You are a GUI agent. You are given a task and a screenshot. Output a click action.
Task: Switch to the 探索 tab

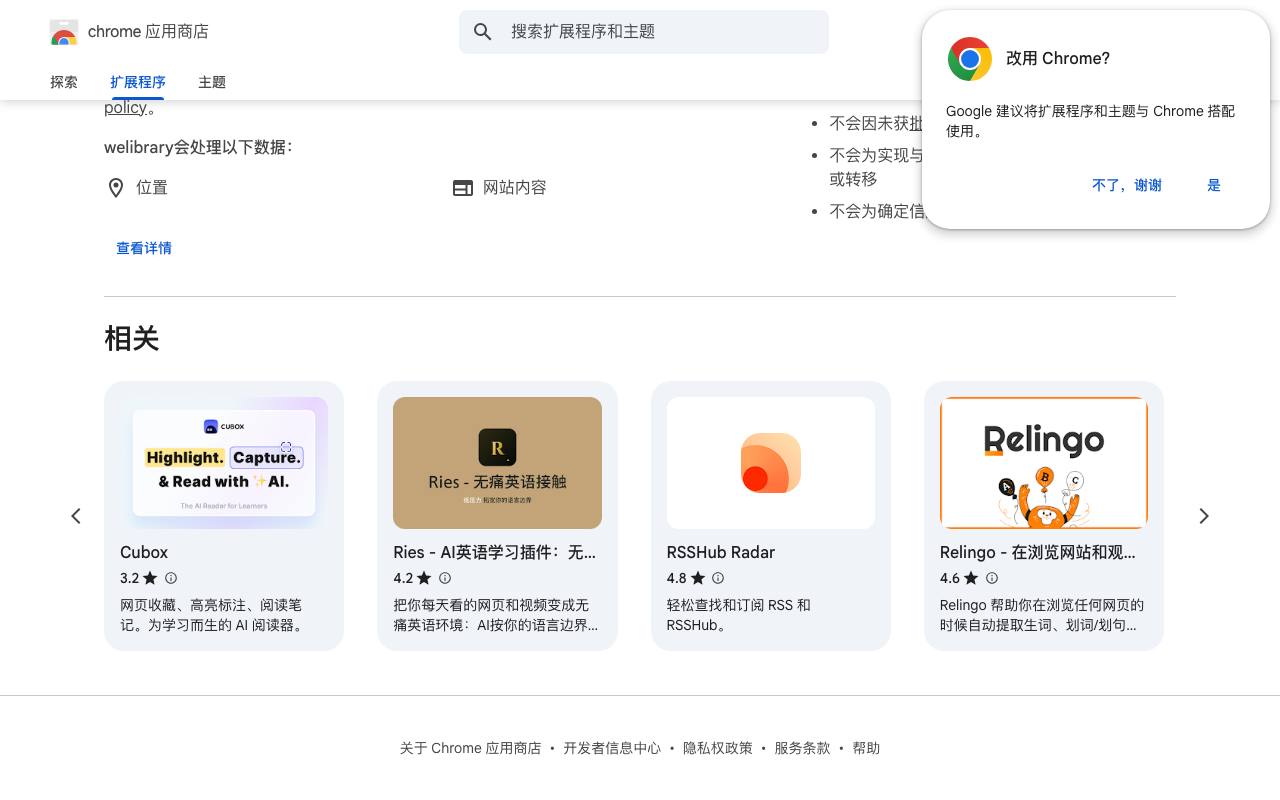64,82
